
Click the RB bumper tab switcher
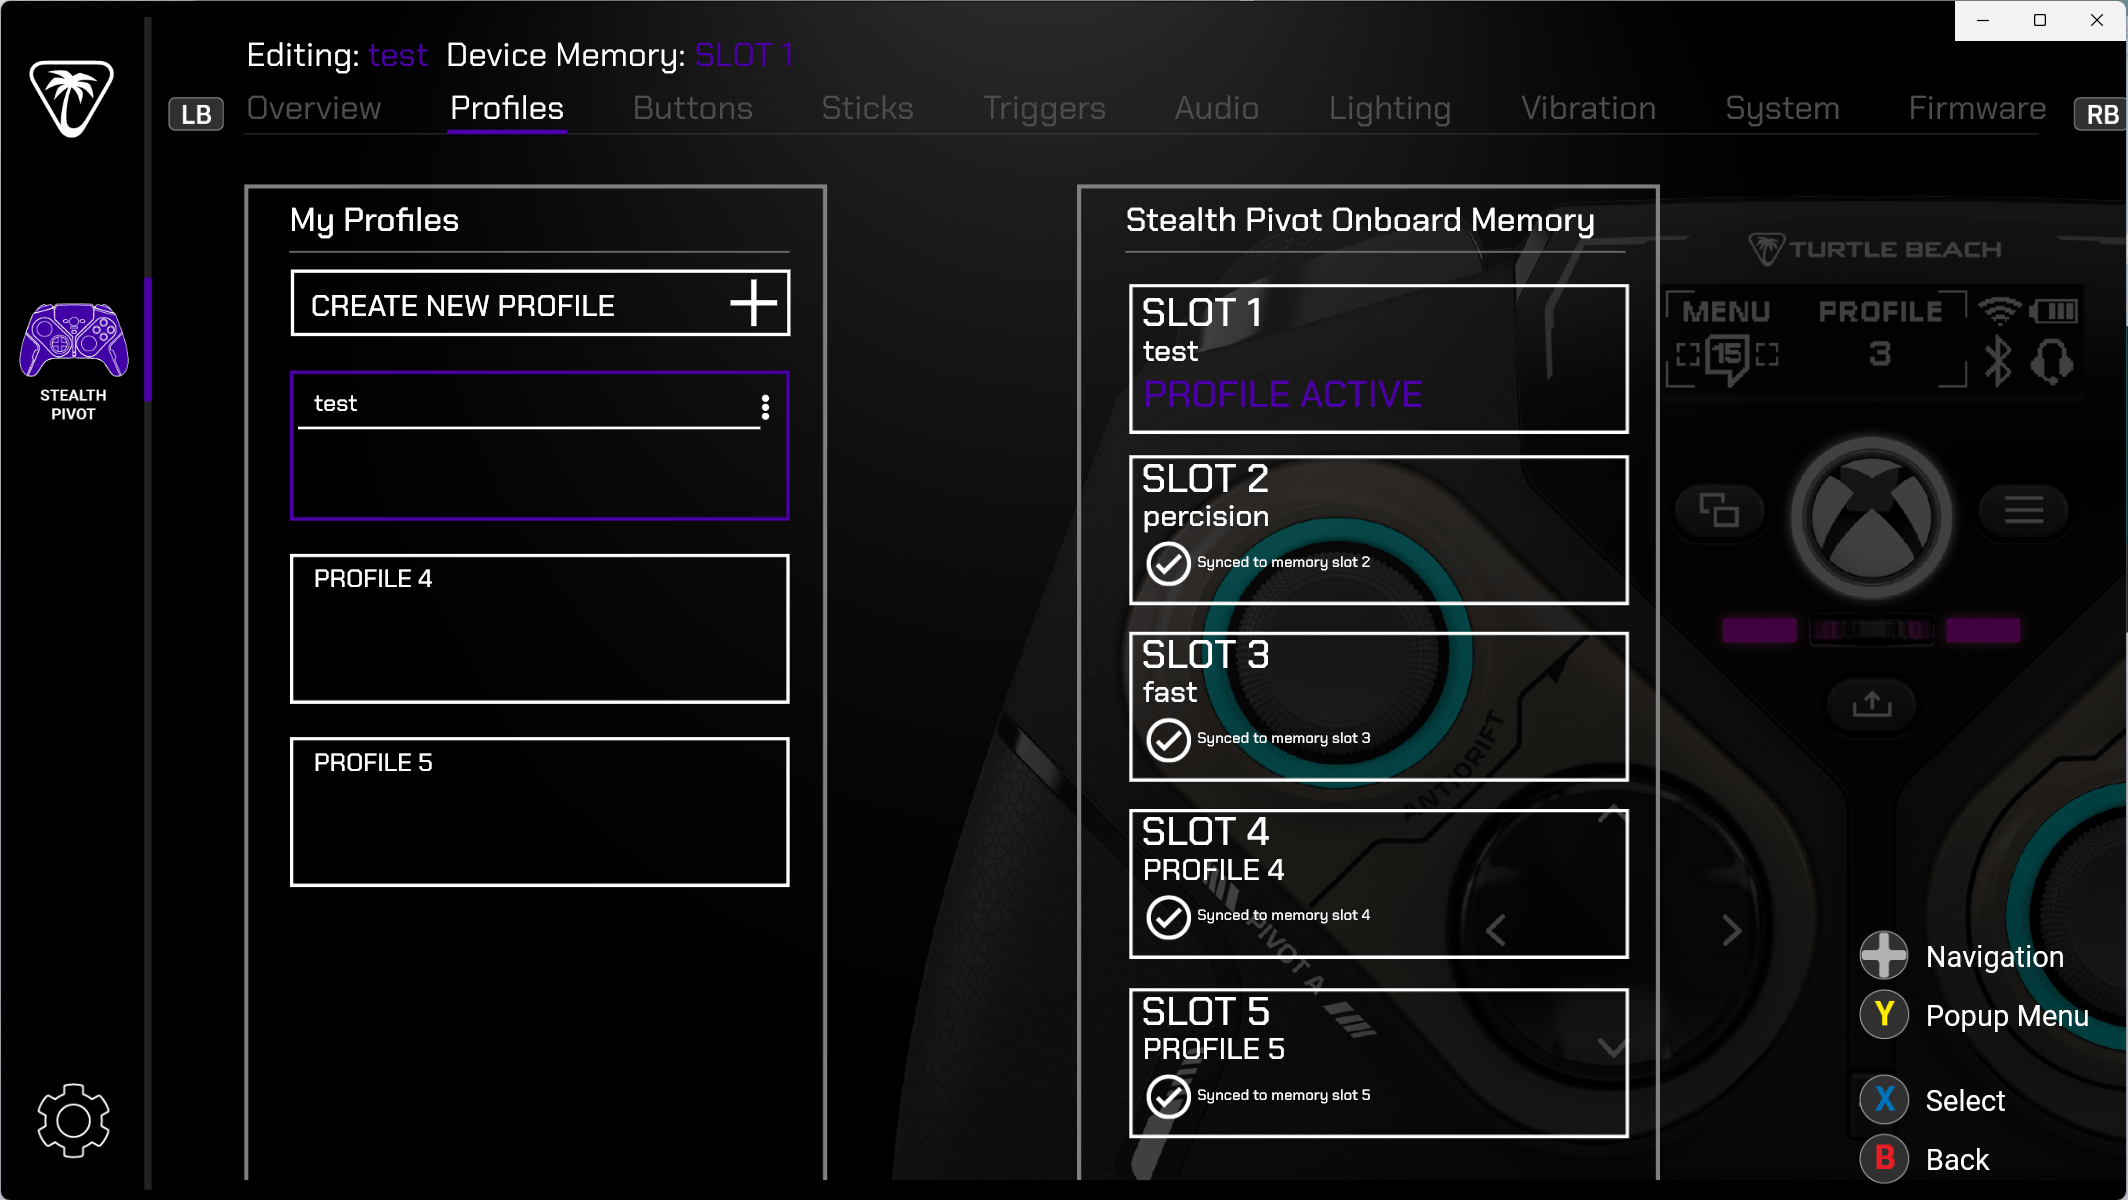click(2100, 114)
